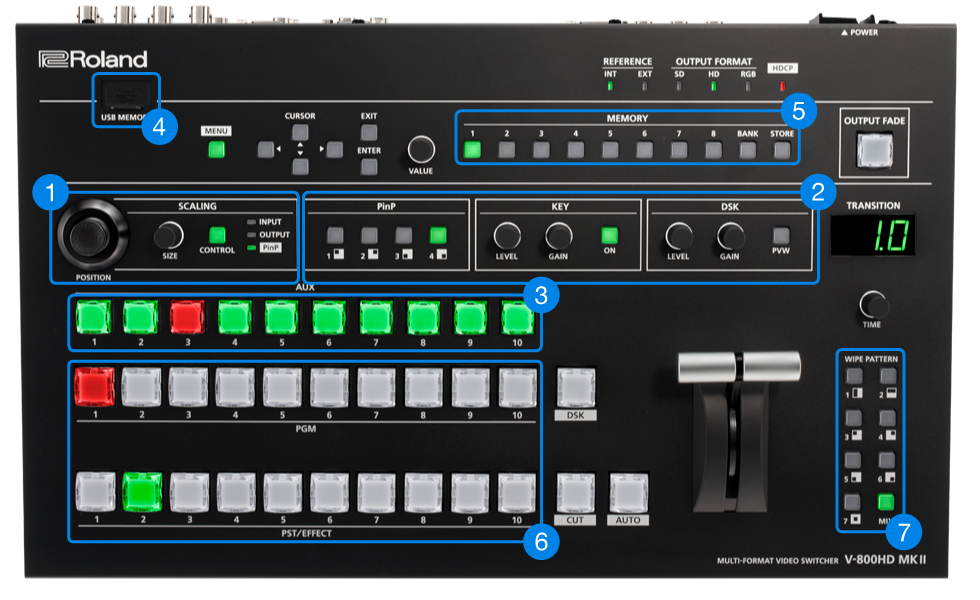The width and height of the screenshot is (980, 600).
Task: Click the CUT transition button
Action: pos(576,492)
